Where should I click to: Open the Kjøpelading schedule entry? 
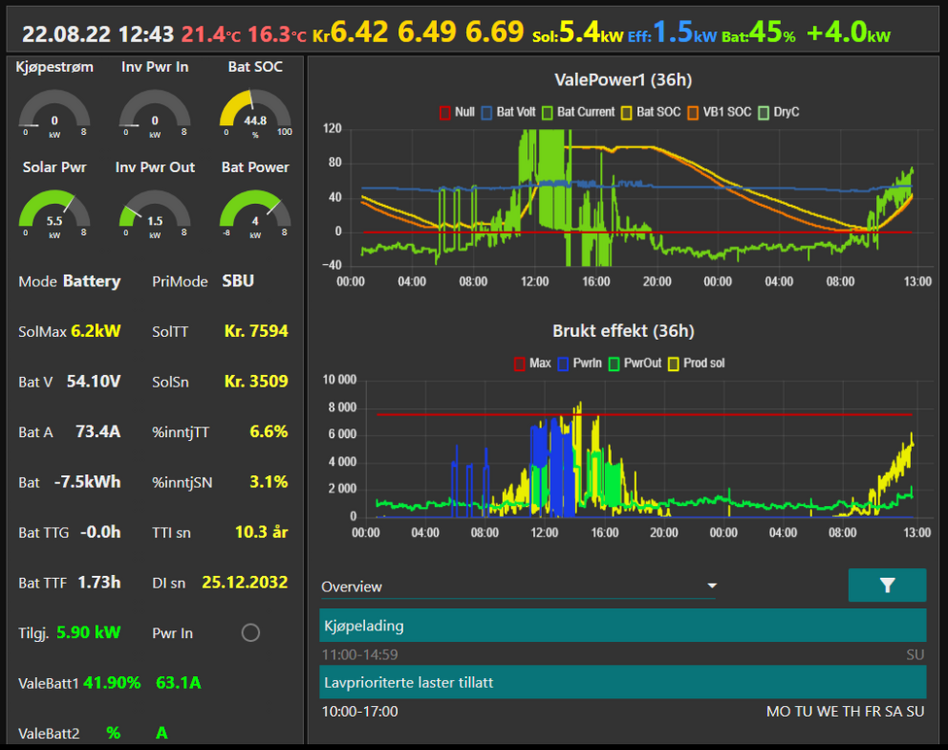[622, 626]
